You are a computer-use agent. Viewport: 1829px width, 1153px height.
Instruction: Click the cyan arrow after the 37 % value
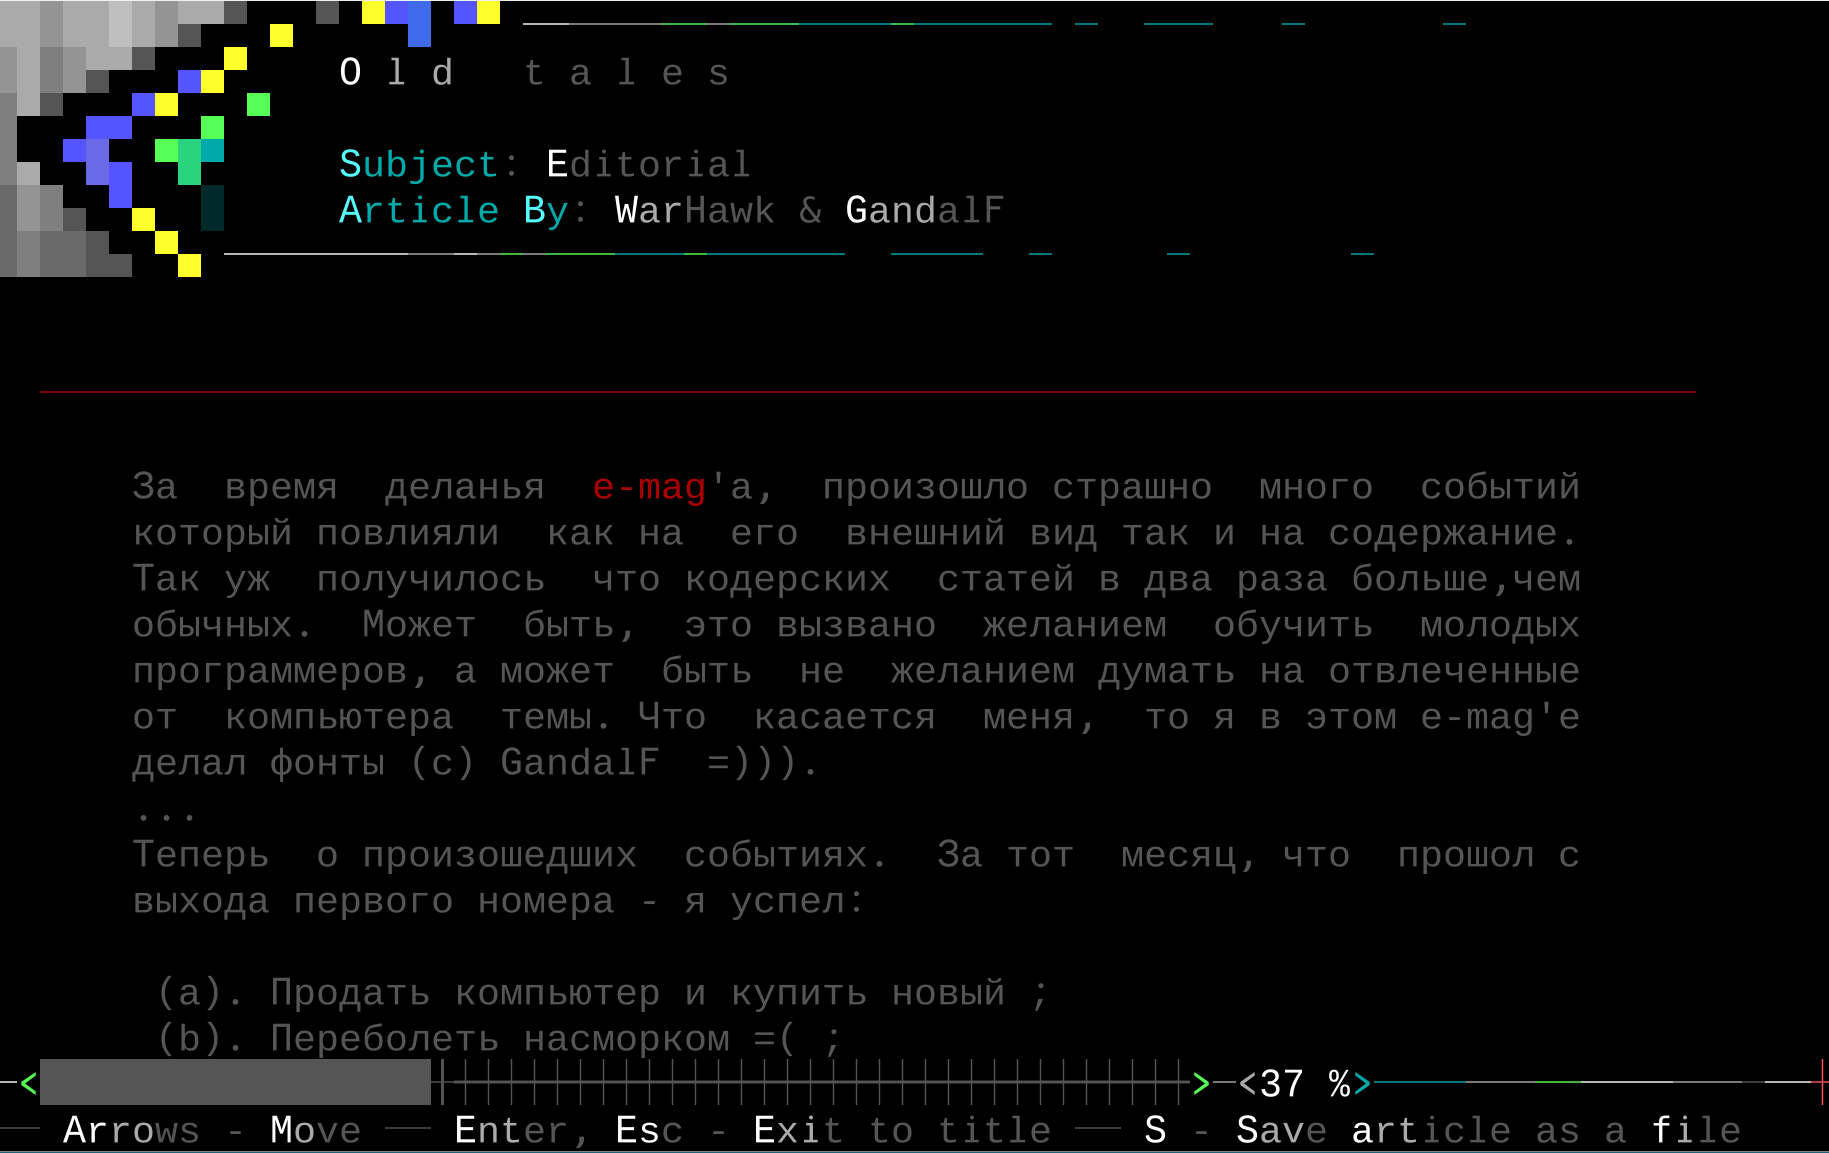pos(1362,1083)
